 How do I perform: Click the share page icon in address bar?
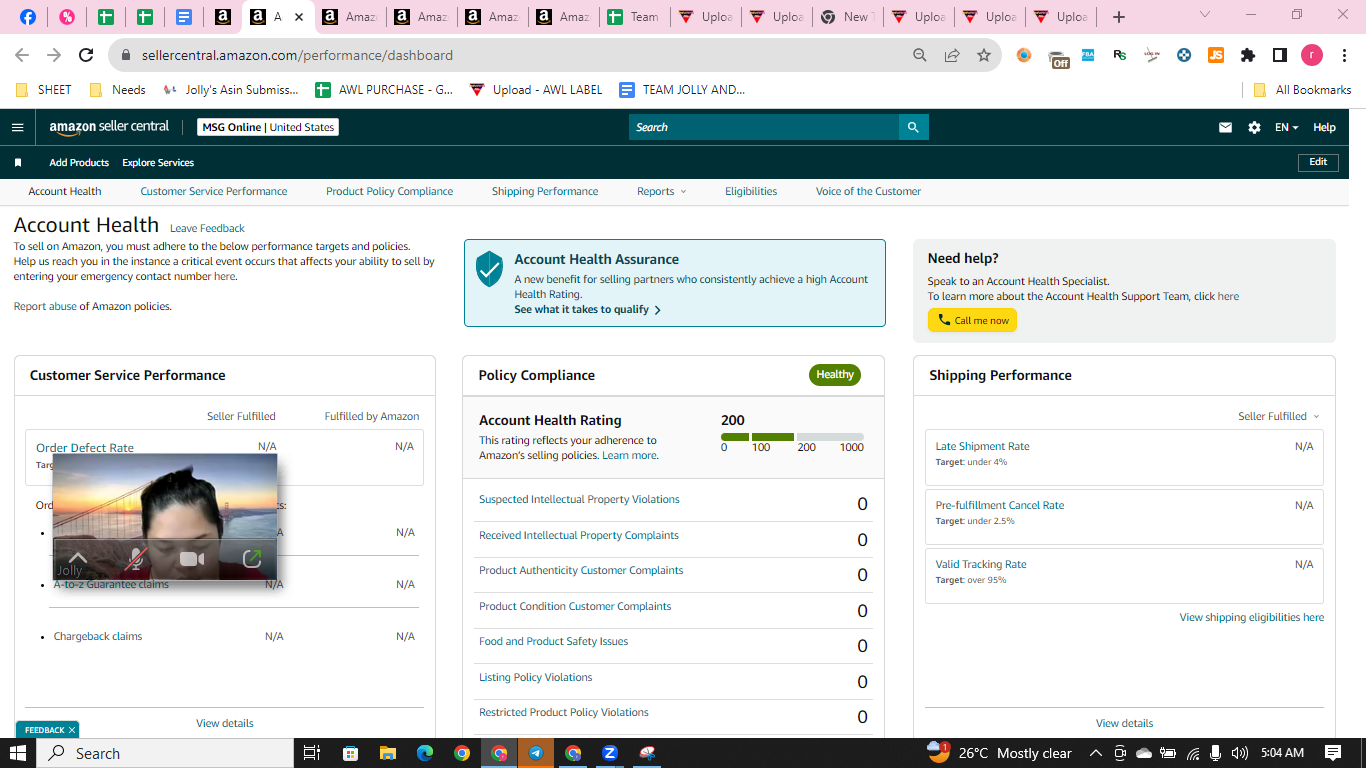click(952, 55)
